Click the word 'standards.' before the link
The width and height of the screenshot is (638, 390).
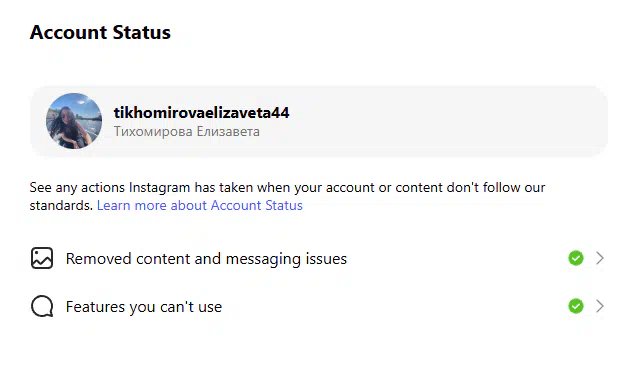pyautogui.click(x=61, y=205)
